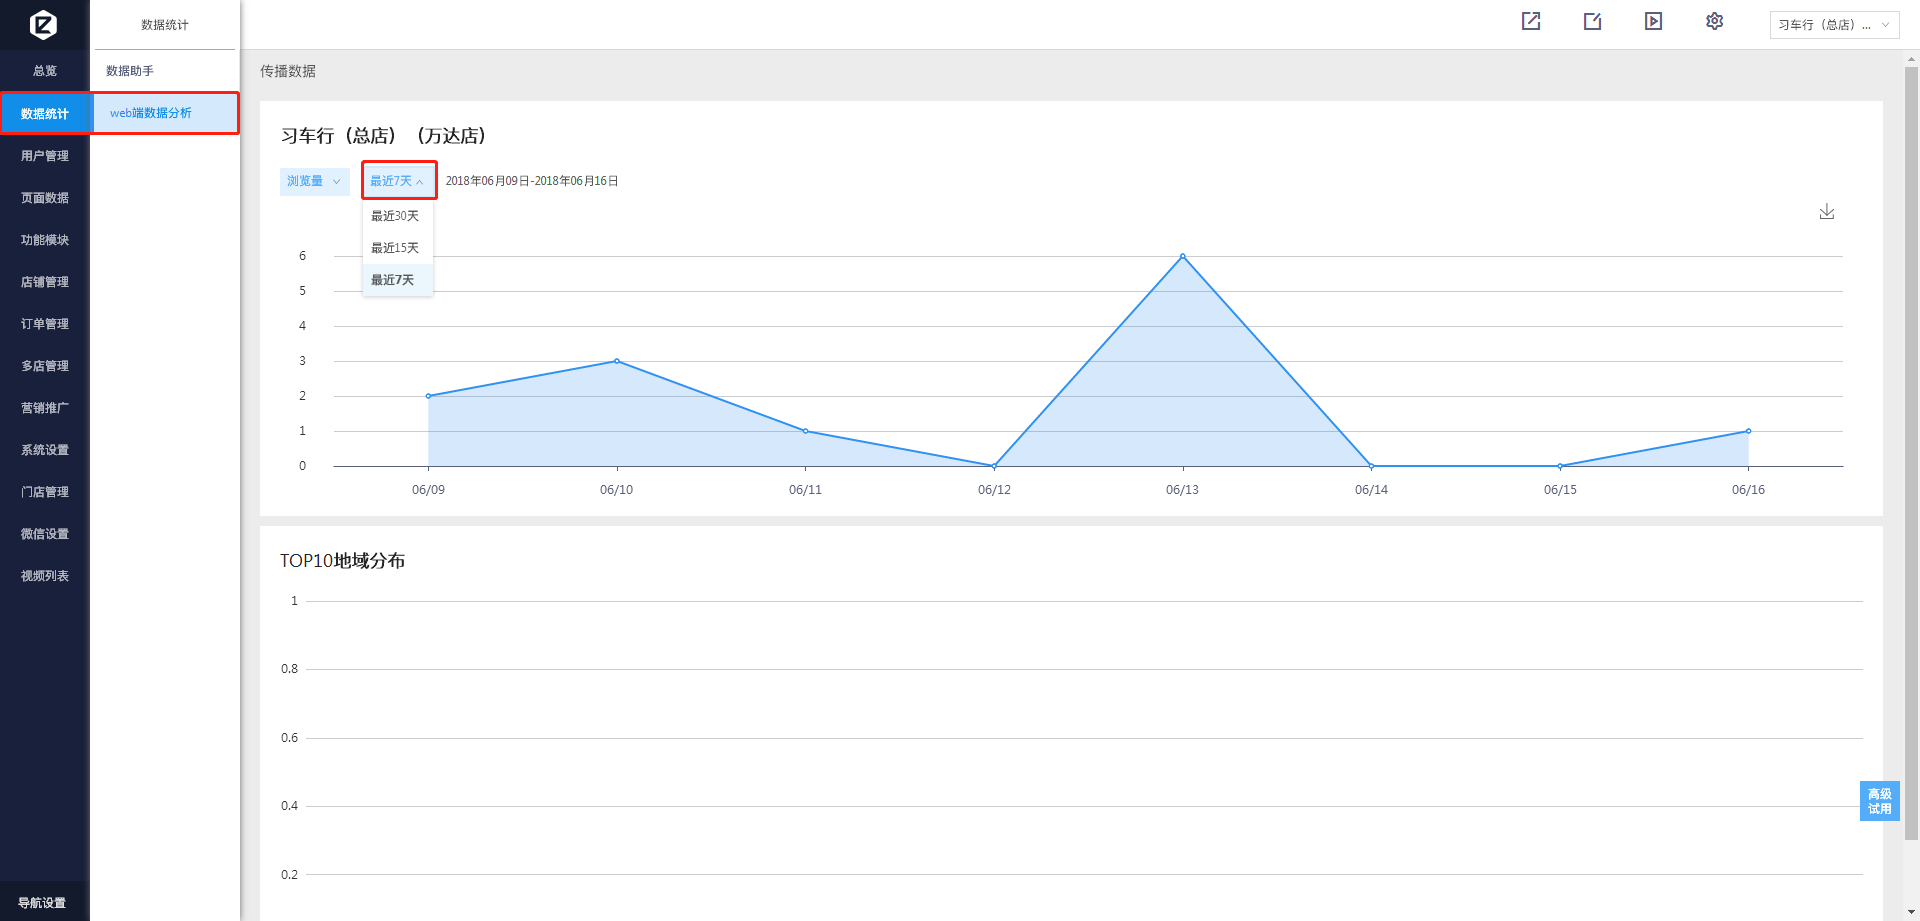
Task: Click the edit pencil-square icon in header
Action: (1592, 21)
